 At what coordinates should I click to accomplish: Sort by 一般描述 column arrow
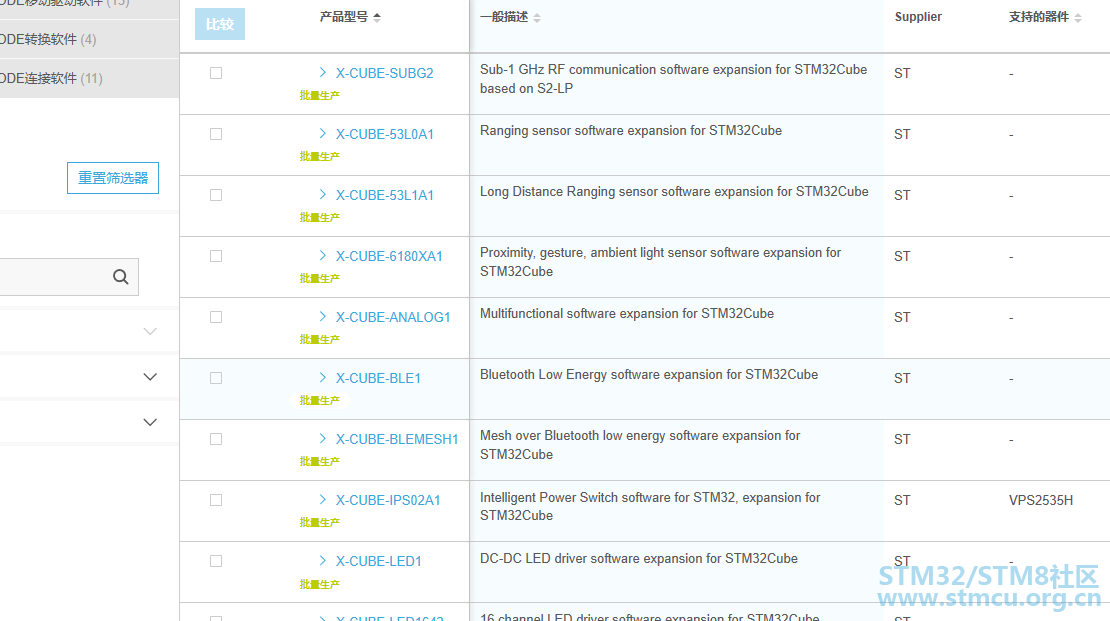pos(537,18)
